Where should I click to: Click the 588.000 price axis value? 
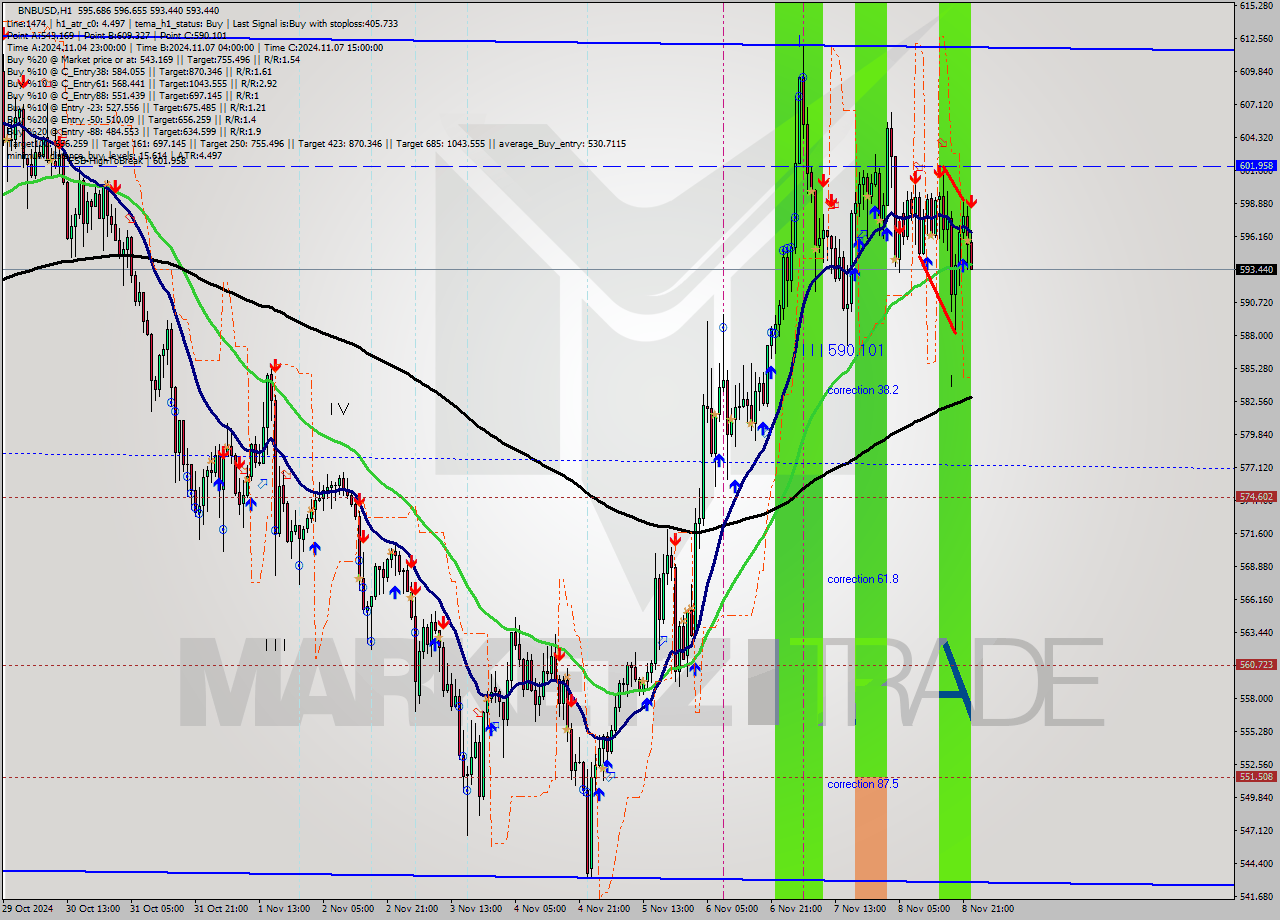(x=1256, y=336)
